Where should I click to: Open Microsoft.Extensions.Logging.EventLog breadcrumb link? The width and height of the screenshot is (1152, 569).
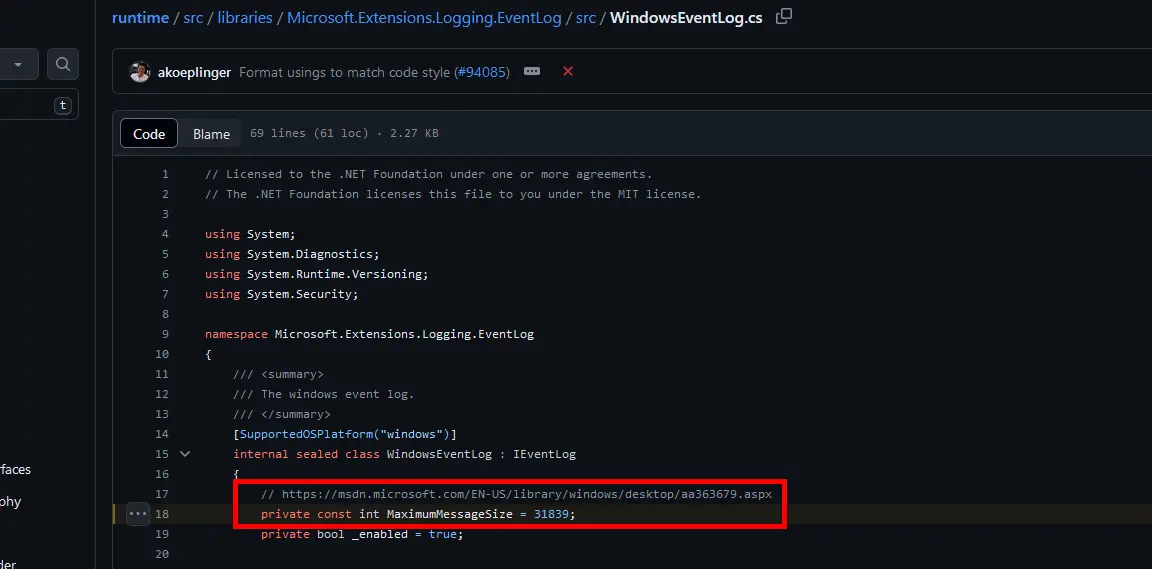(x=424, y=18)
